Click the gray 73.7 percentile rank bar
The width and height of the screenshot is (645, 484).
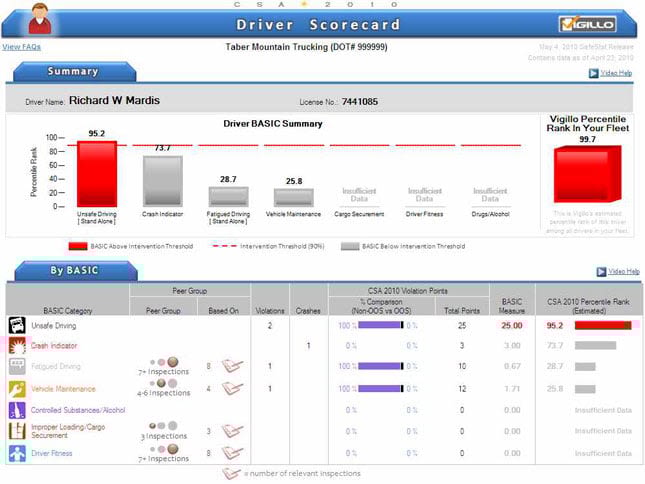(596, 345)
